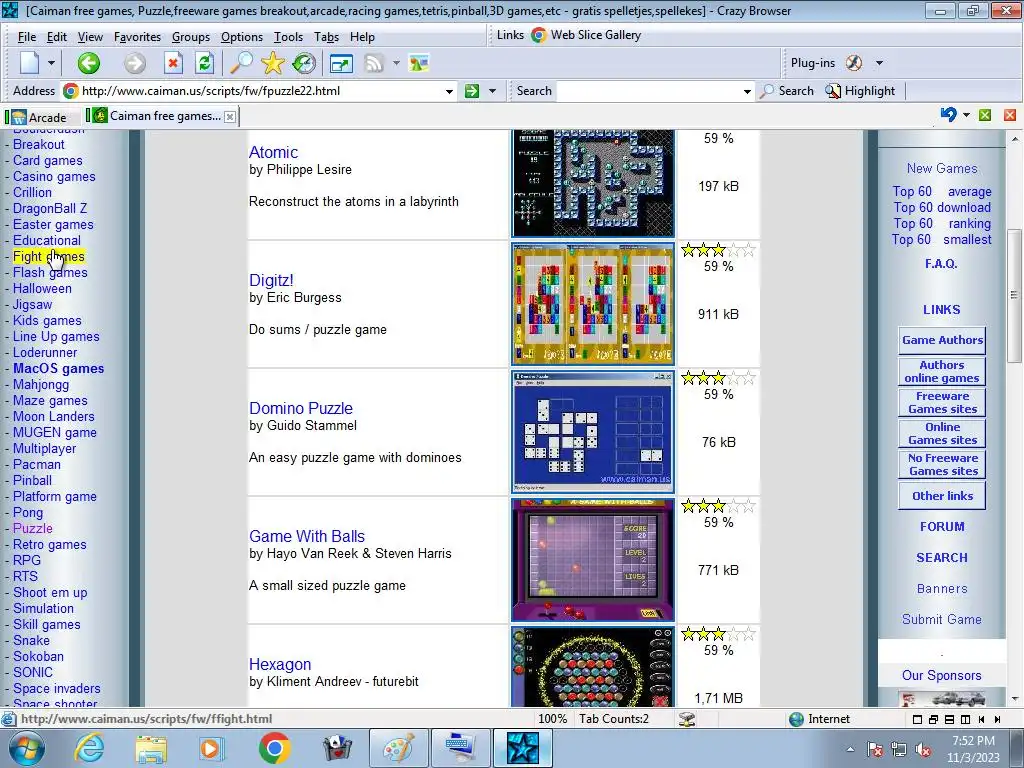Open the RSS feed dropdown arrow
The height and width of the screenshot is (768, 1024).
coord(396,63)
